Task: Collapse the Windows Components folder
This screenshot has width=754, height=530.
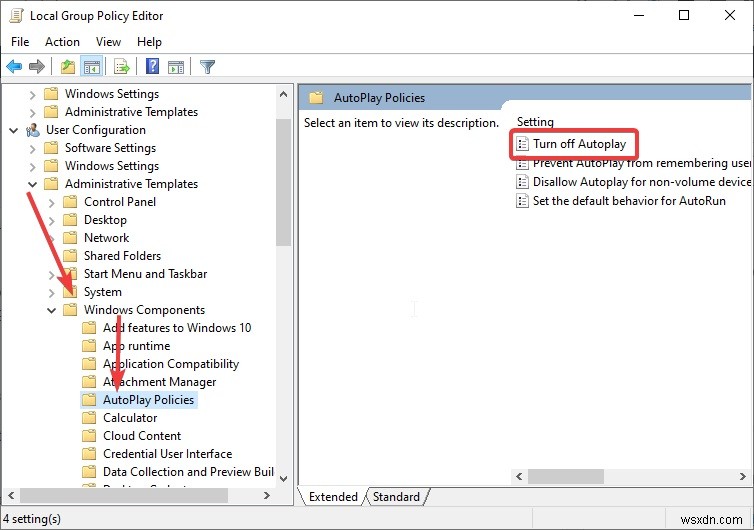Action: click(51, 310)
